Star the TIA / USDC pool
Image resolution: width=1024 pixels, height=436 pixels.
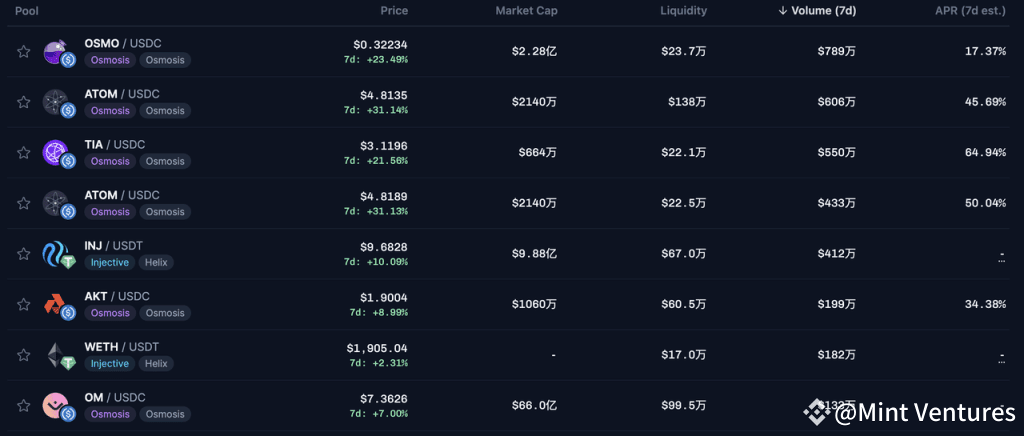tap(23, 153)
